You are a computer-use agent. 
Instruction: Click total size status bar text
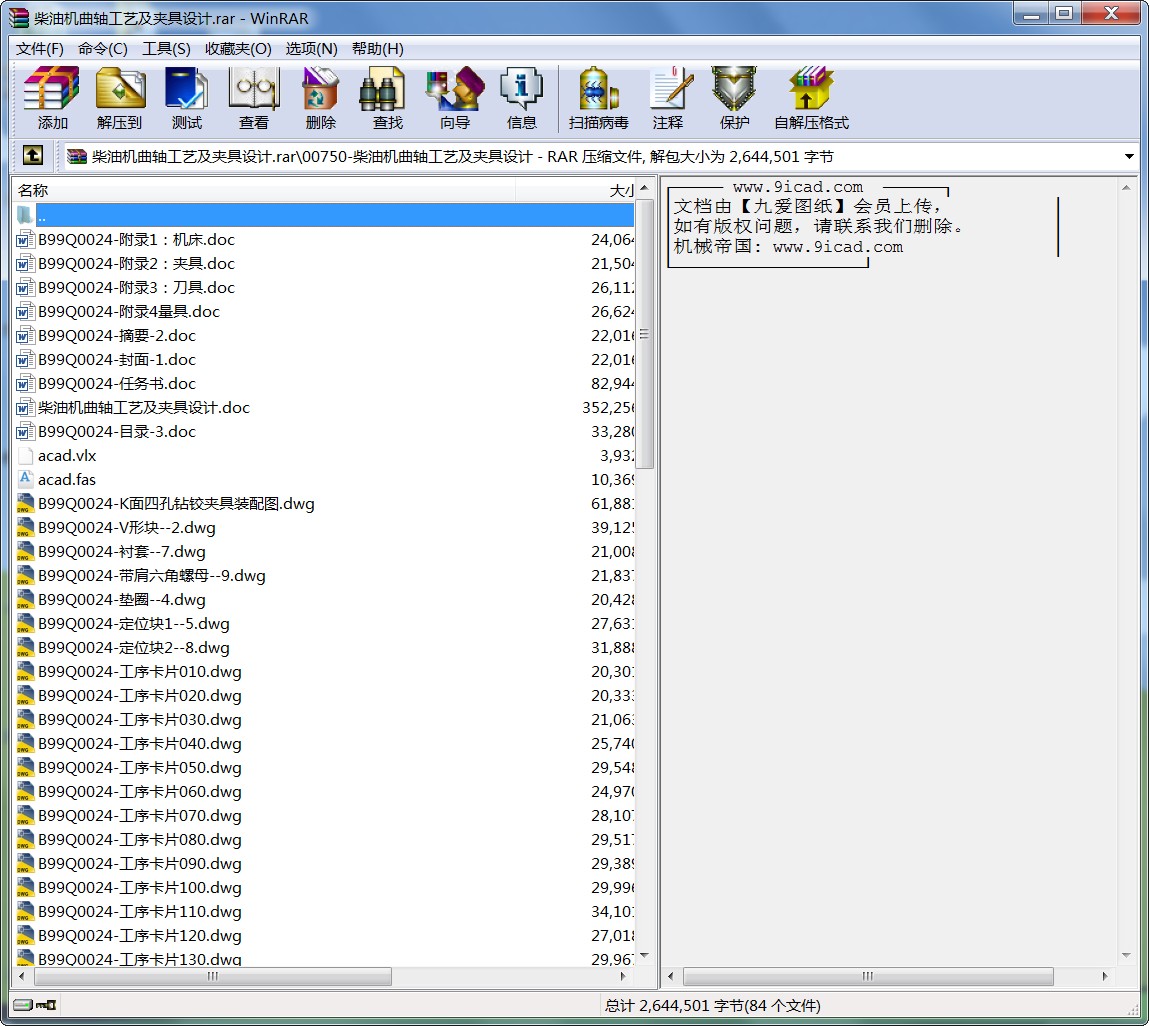click(712, 1005)
